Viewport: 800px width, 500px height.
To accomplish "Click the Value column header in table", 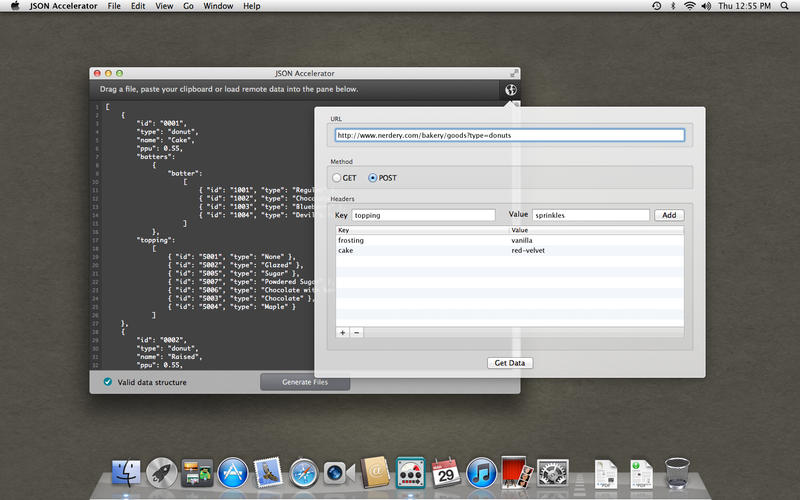I will point(596,230).
